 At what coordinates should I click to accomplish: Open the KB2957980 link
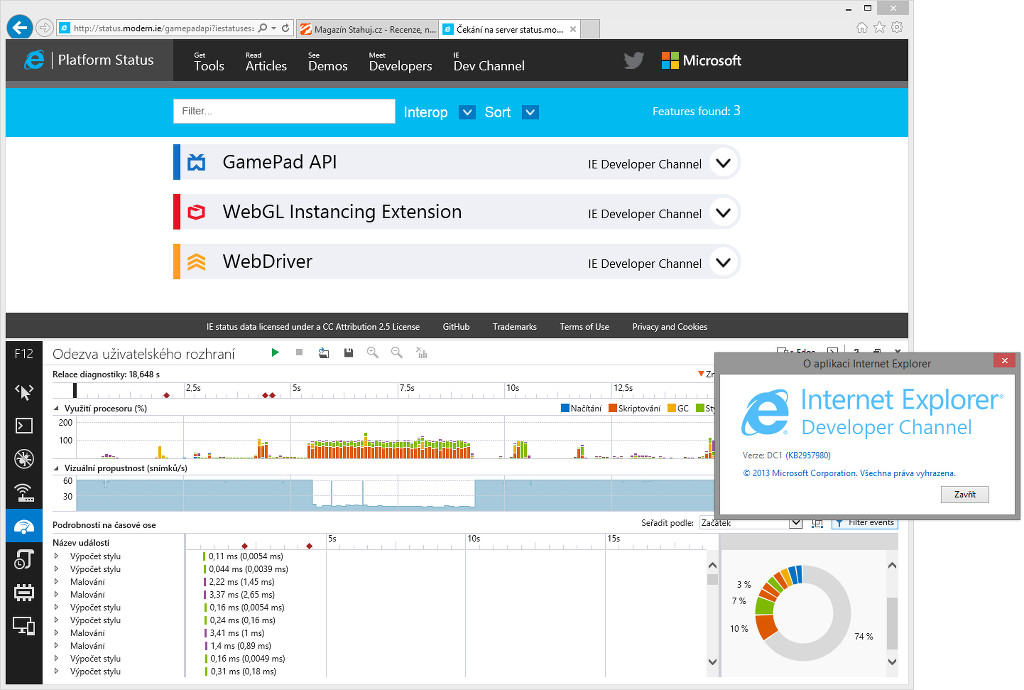pos(808,456)
